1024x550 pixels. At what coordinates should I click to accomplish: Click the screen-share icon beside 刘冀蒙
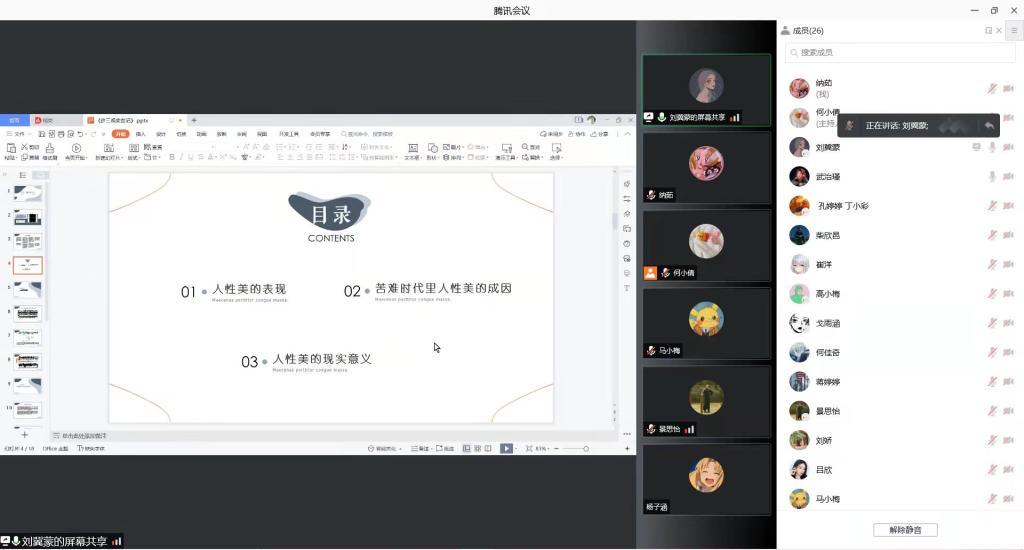(x=976, y=147)
